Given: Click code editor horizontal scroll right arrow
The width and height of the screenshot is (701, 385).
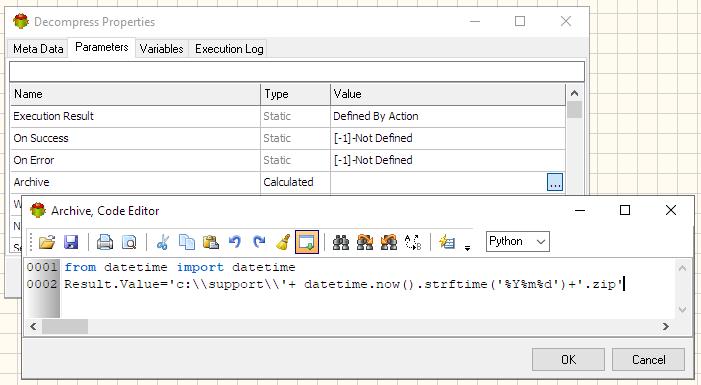Looking at the screenshot, I should pos(666,326).
